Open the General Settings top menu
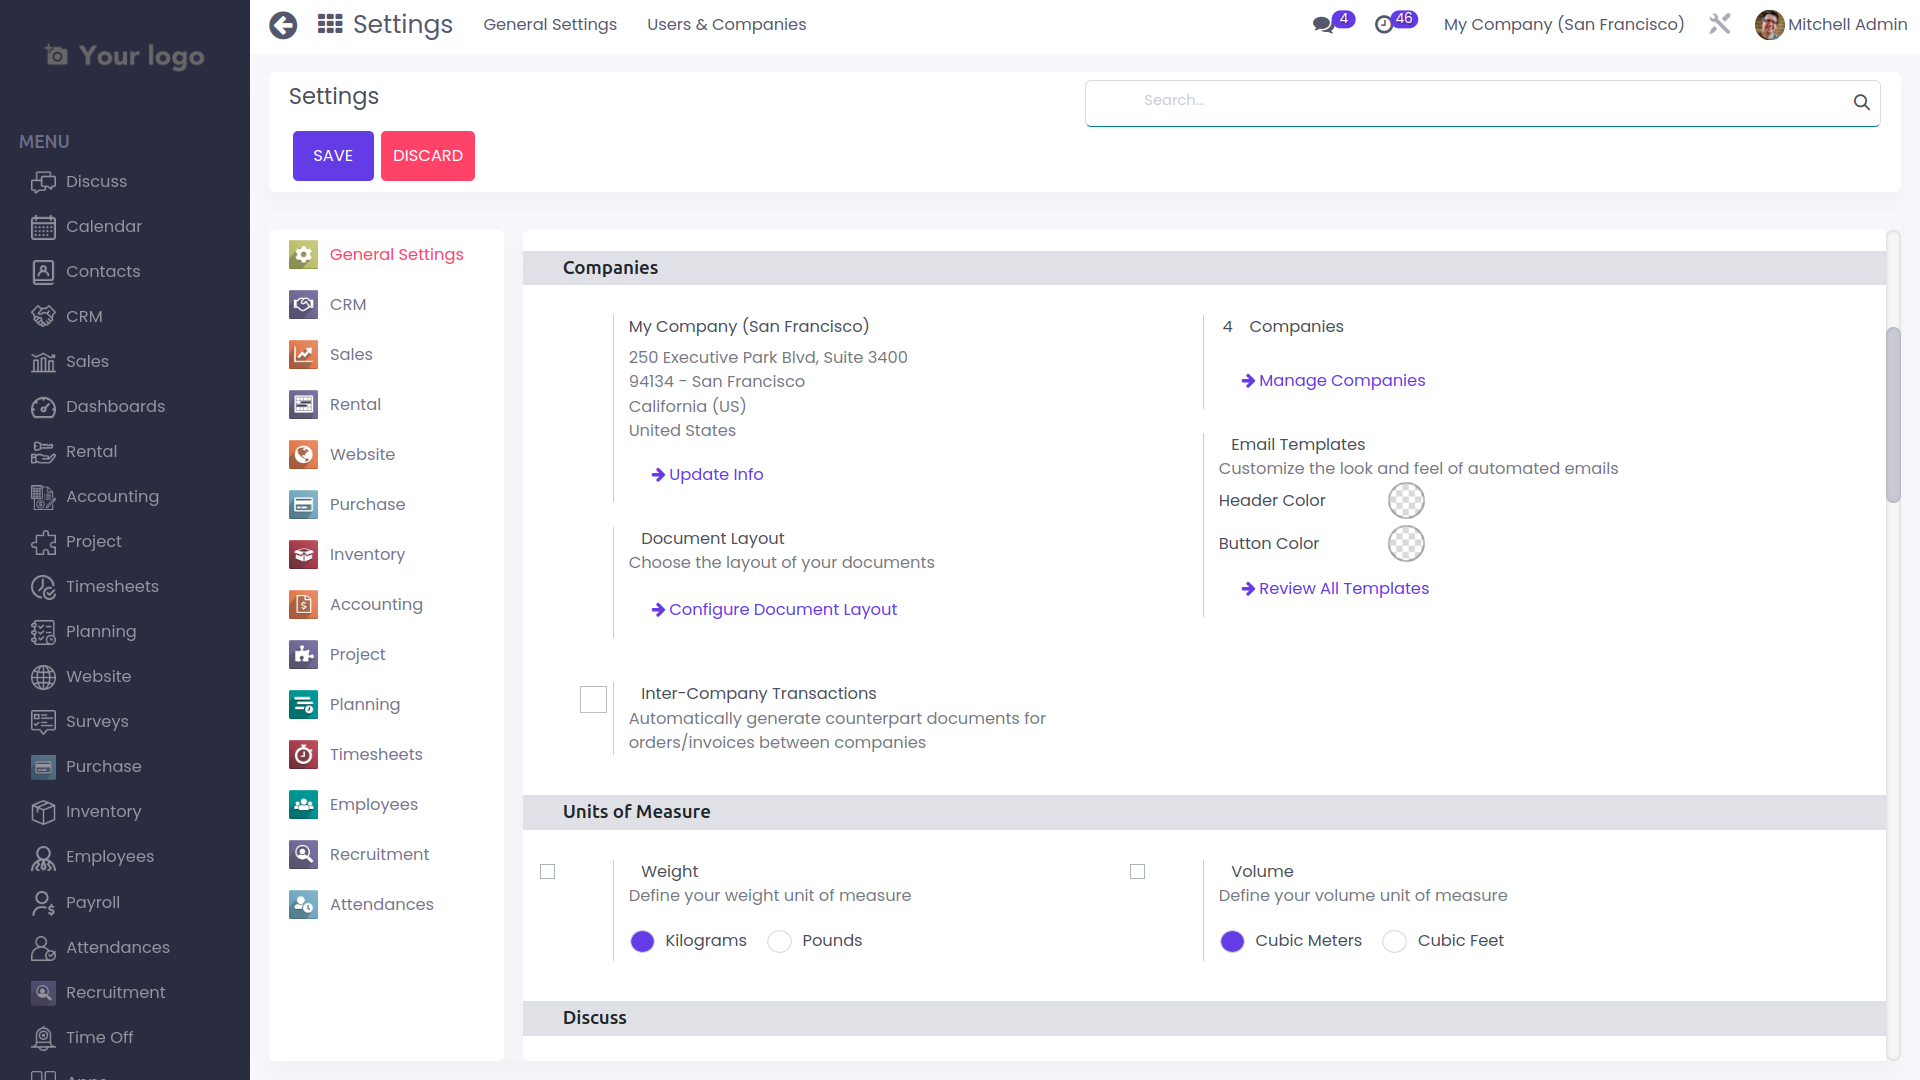 pyautogui.click(x=550, y=24)
